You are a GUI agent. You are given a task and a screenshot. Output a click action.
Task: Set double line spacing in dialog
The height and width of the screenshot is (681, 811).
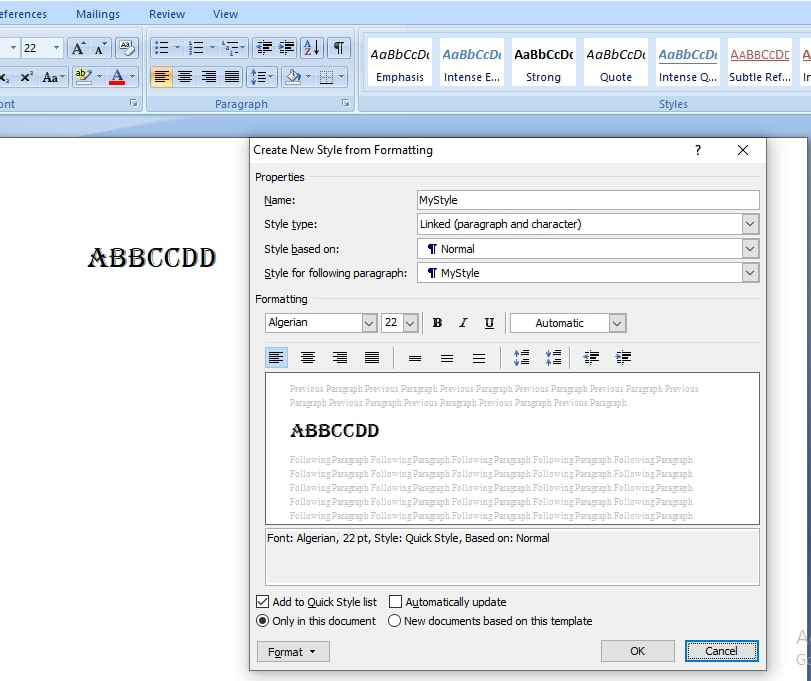click(479, 358)
